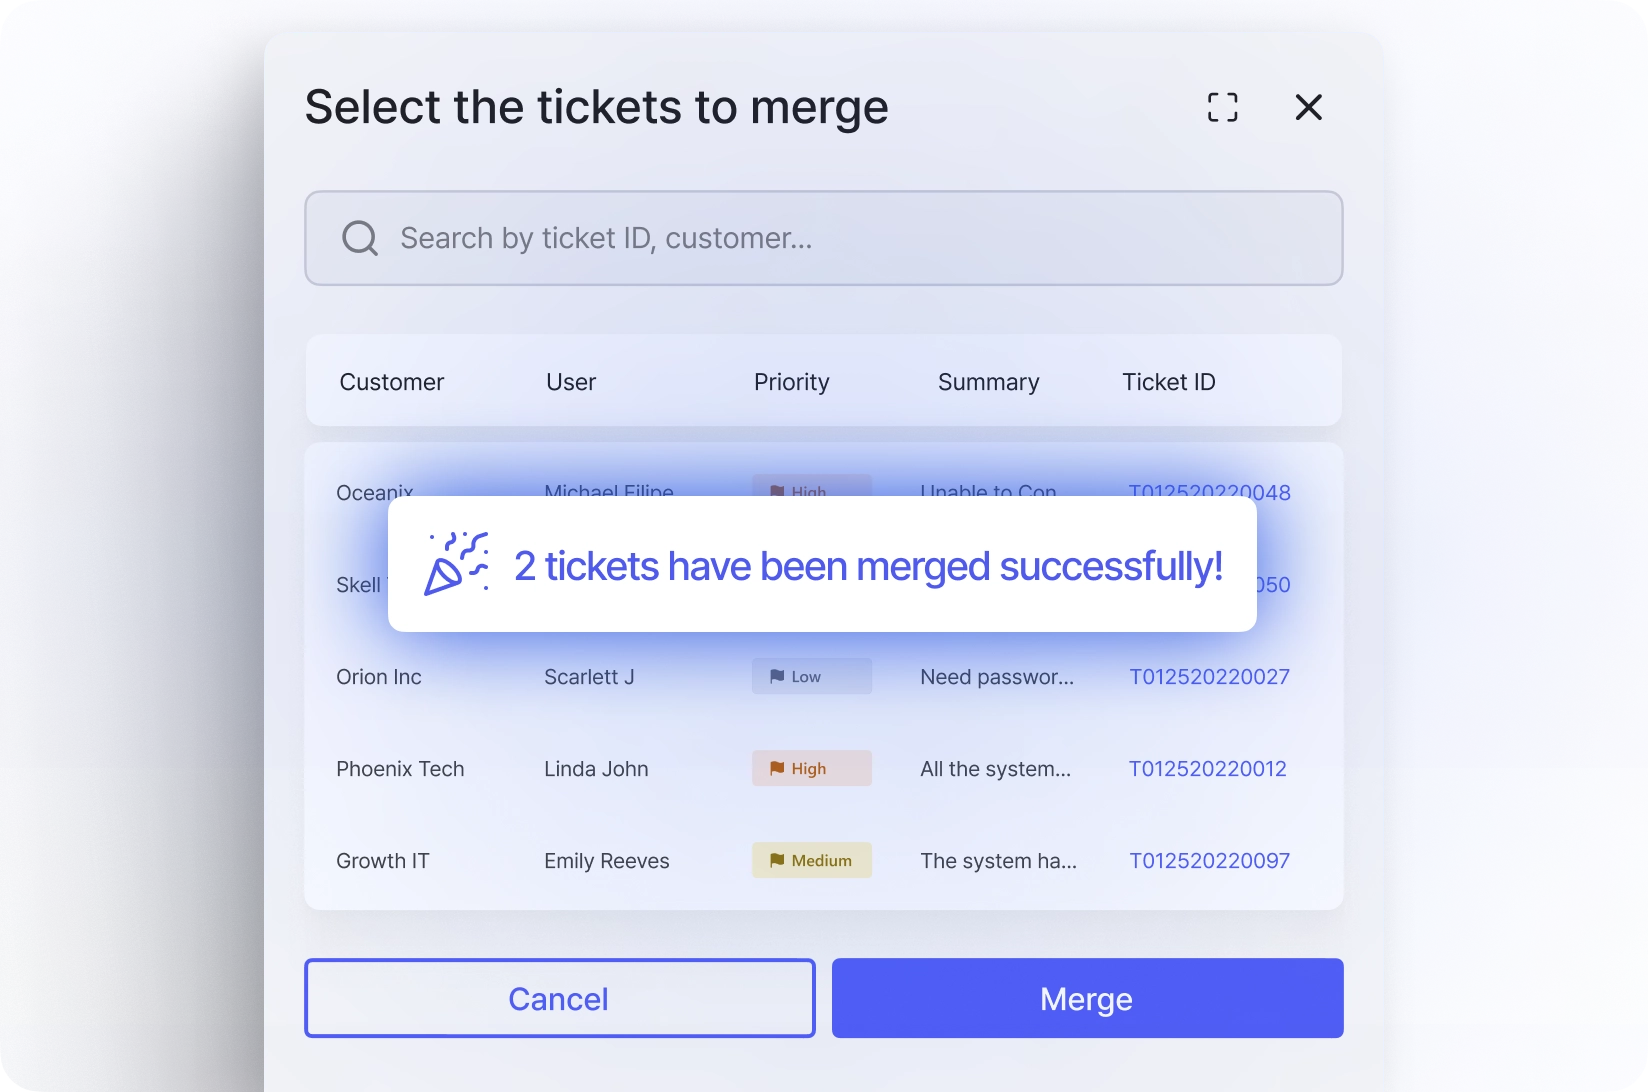Screen dimensions: 1648x1092
Task: Close the merge tickets dialog
Action: point(1308,107)
